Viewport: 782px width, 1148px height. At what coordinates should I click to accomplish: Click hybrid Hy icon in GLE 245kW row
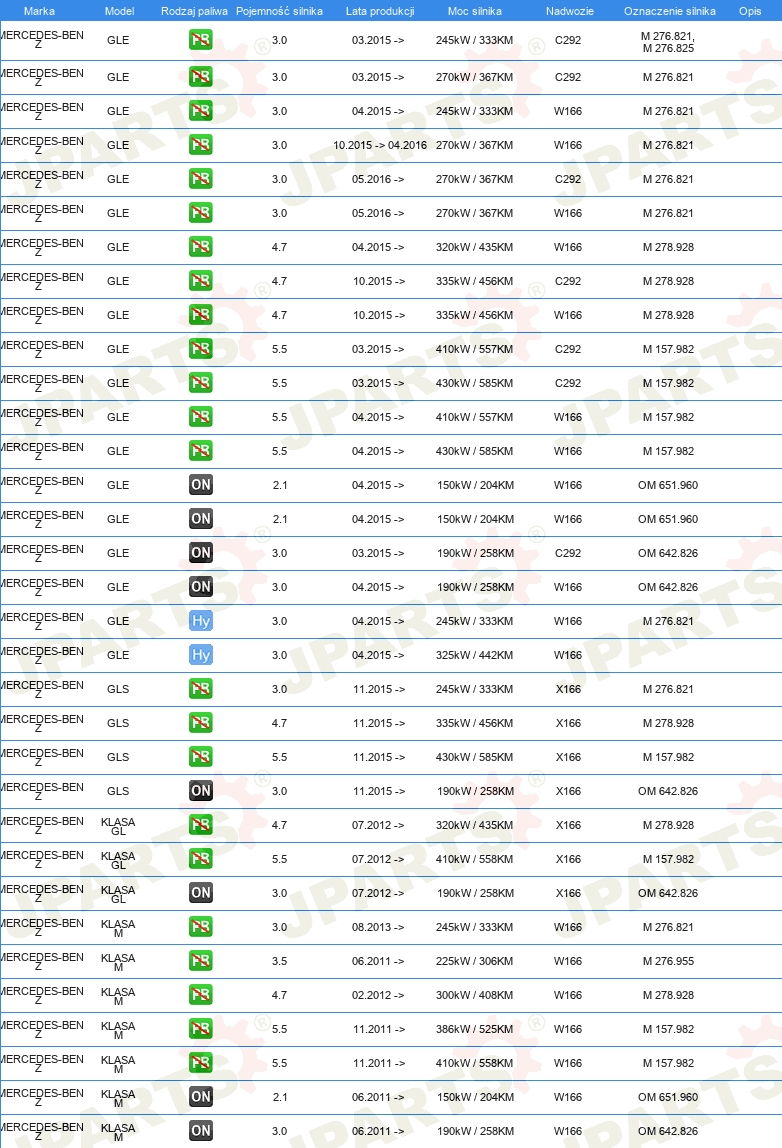[201, 621]
